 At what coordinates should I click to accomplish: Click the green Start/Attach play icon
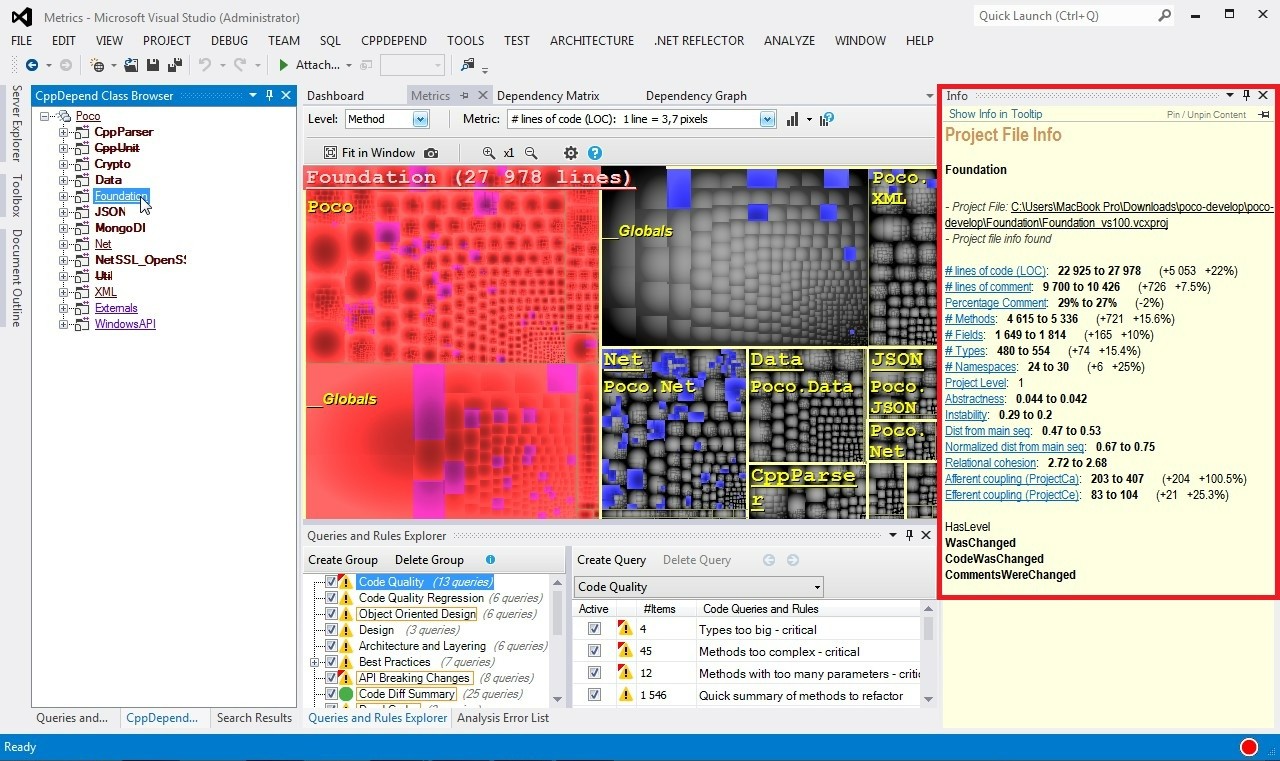(x=284, y=65)
